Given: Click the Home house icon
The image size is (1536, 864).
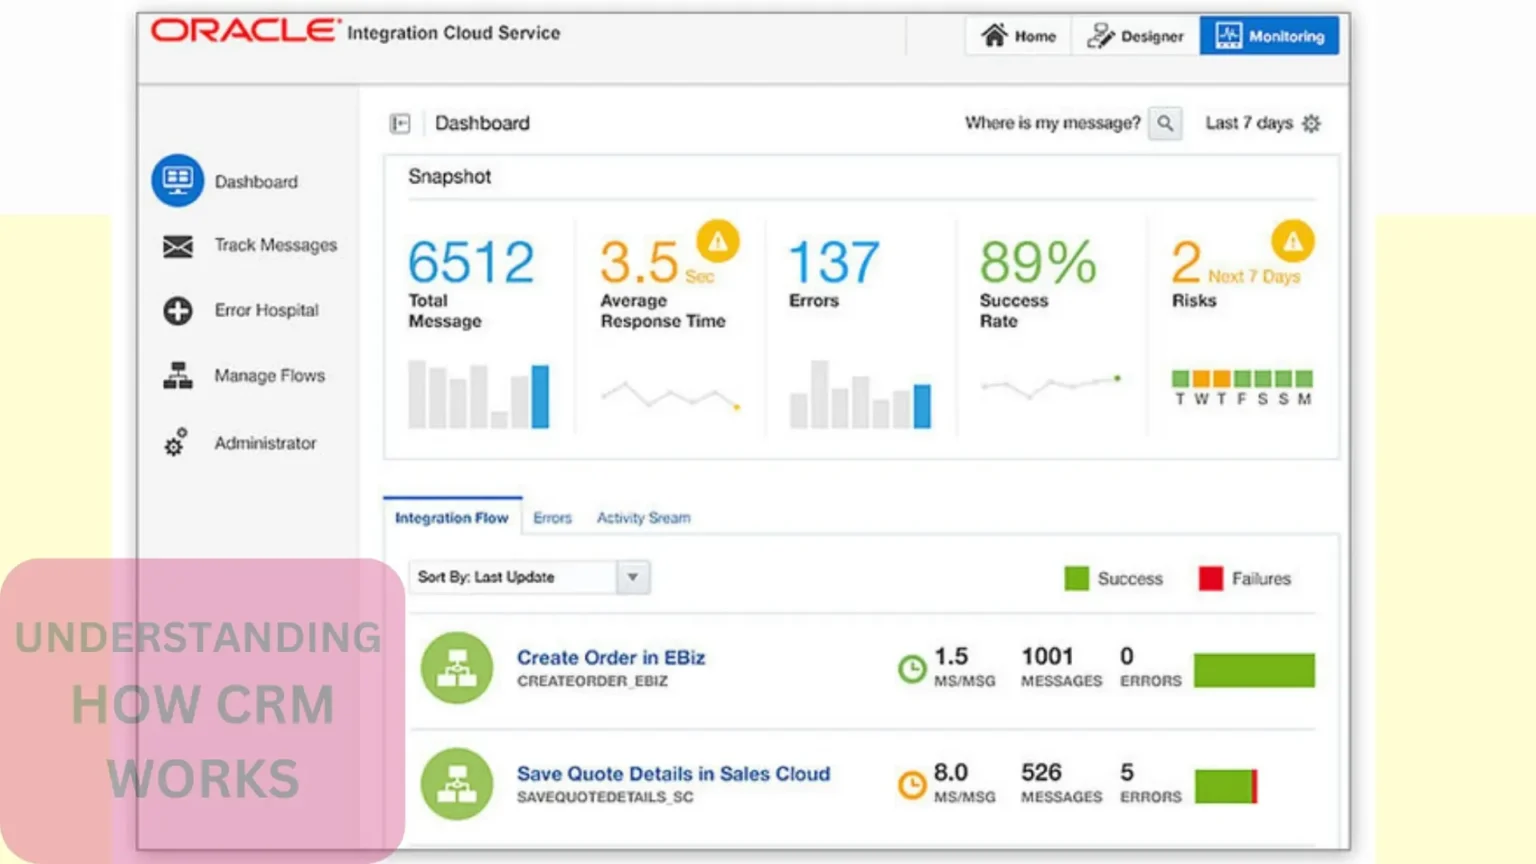Looking at the screenshot, I should click(x=993, y=35).
